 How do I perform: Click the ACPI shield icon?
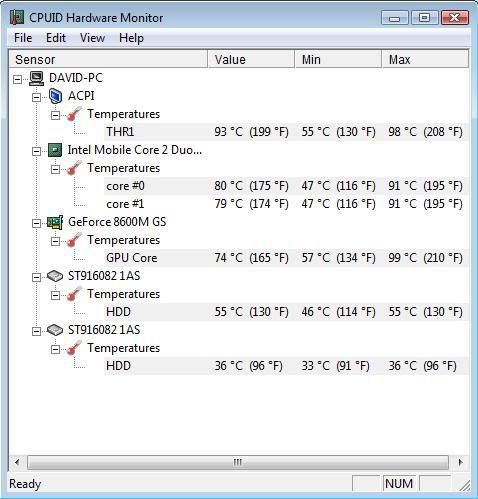tap(55, 96)
